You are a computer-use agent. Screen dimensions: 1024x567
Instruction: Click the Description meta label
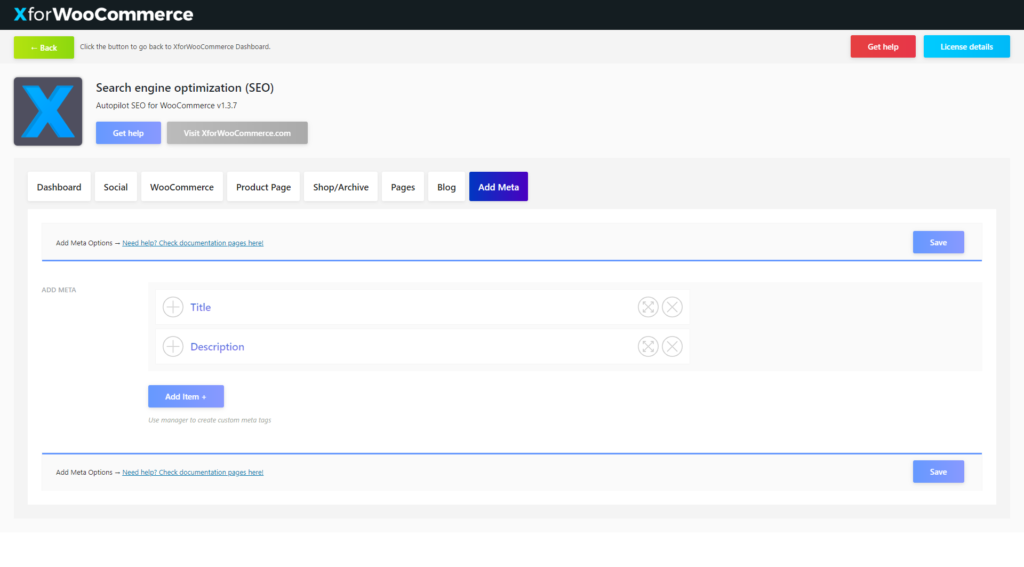click(x=217, y=347)
